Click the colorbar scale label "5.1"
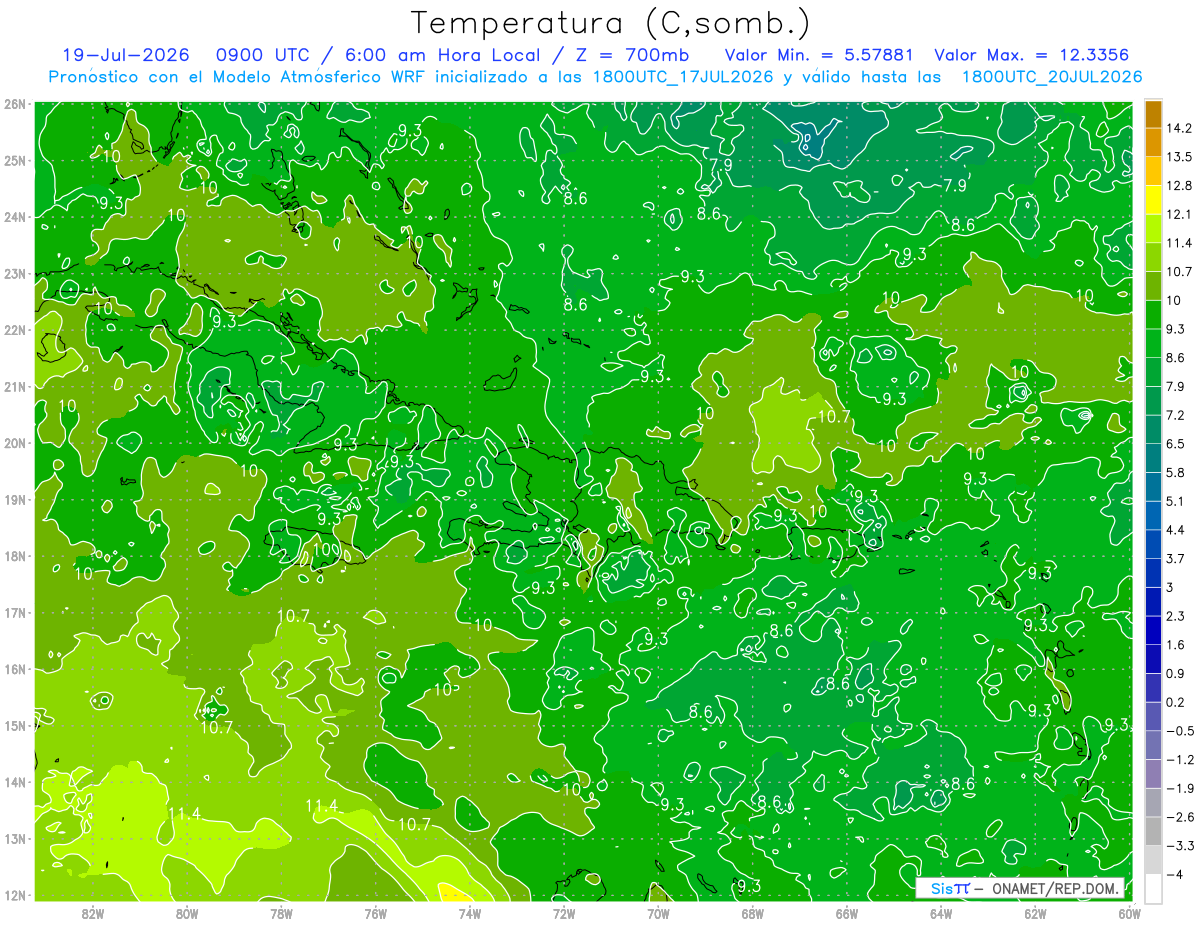 pyautogui.click(x=1175, y=501)
